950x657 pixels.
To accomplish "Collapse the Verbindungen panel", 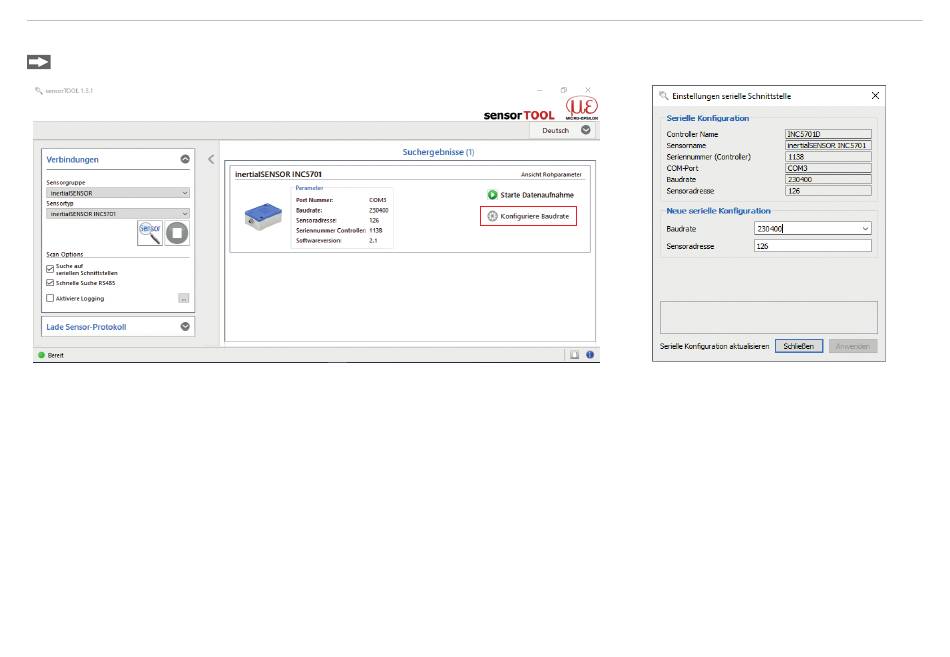I will [185, 159].
